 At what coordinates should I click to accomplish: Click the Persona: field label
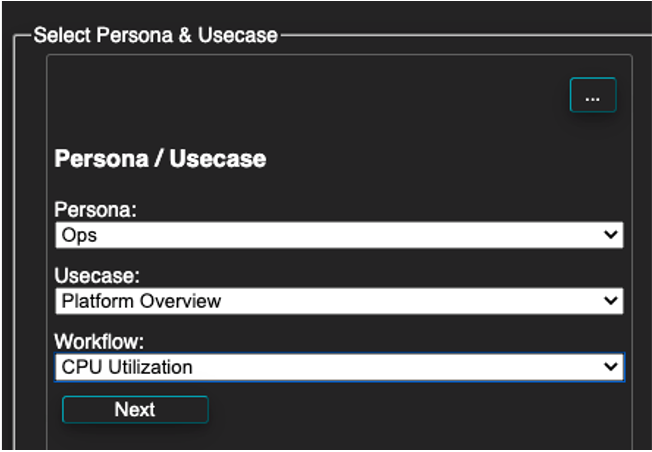tap(95, 210)
